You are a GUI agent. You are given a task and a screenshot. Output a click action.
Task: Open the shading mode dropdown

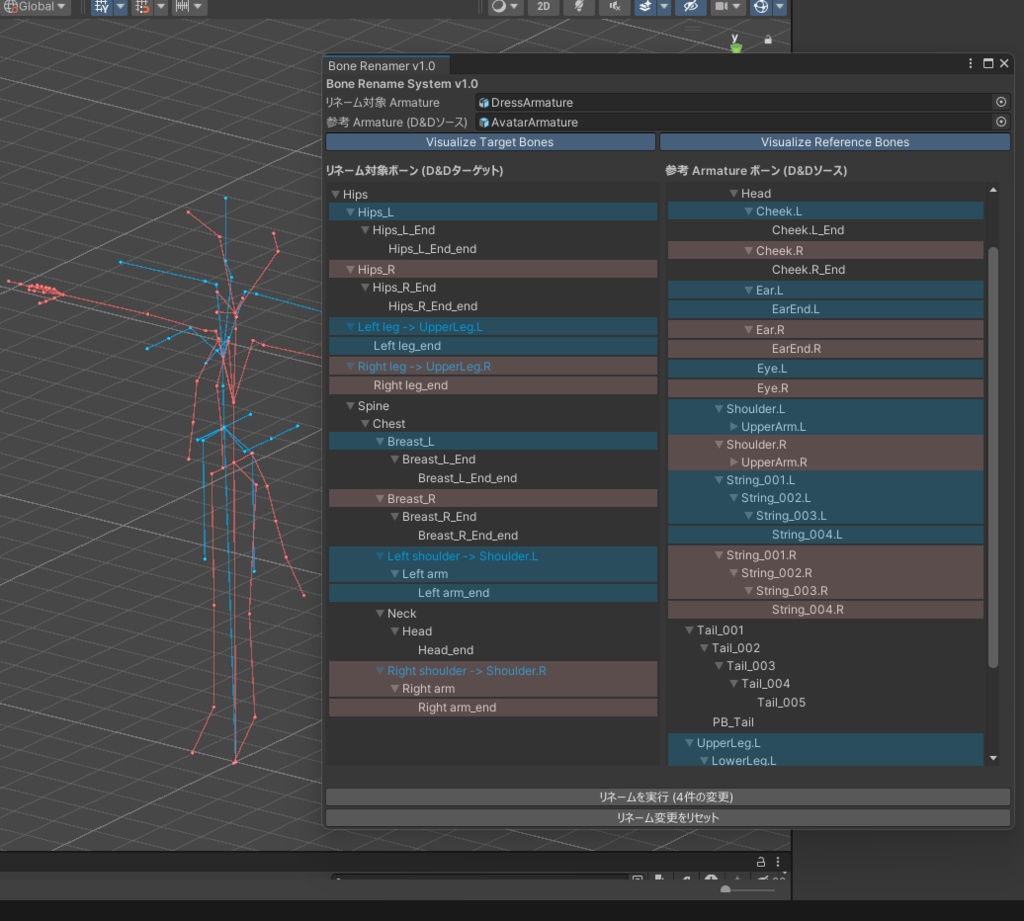[513, 8]
